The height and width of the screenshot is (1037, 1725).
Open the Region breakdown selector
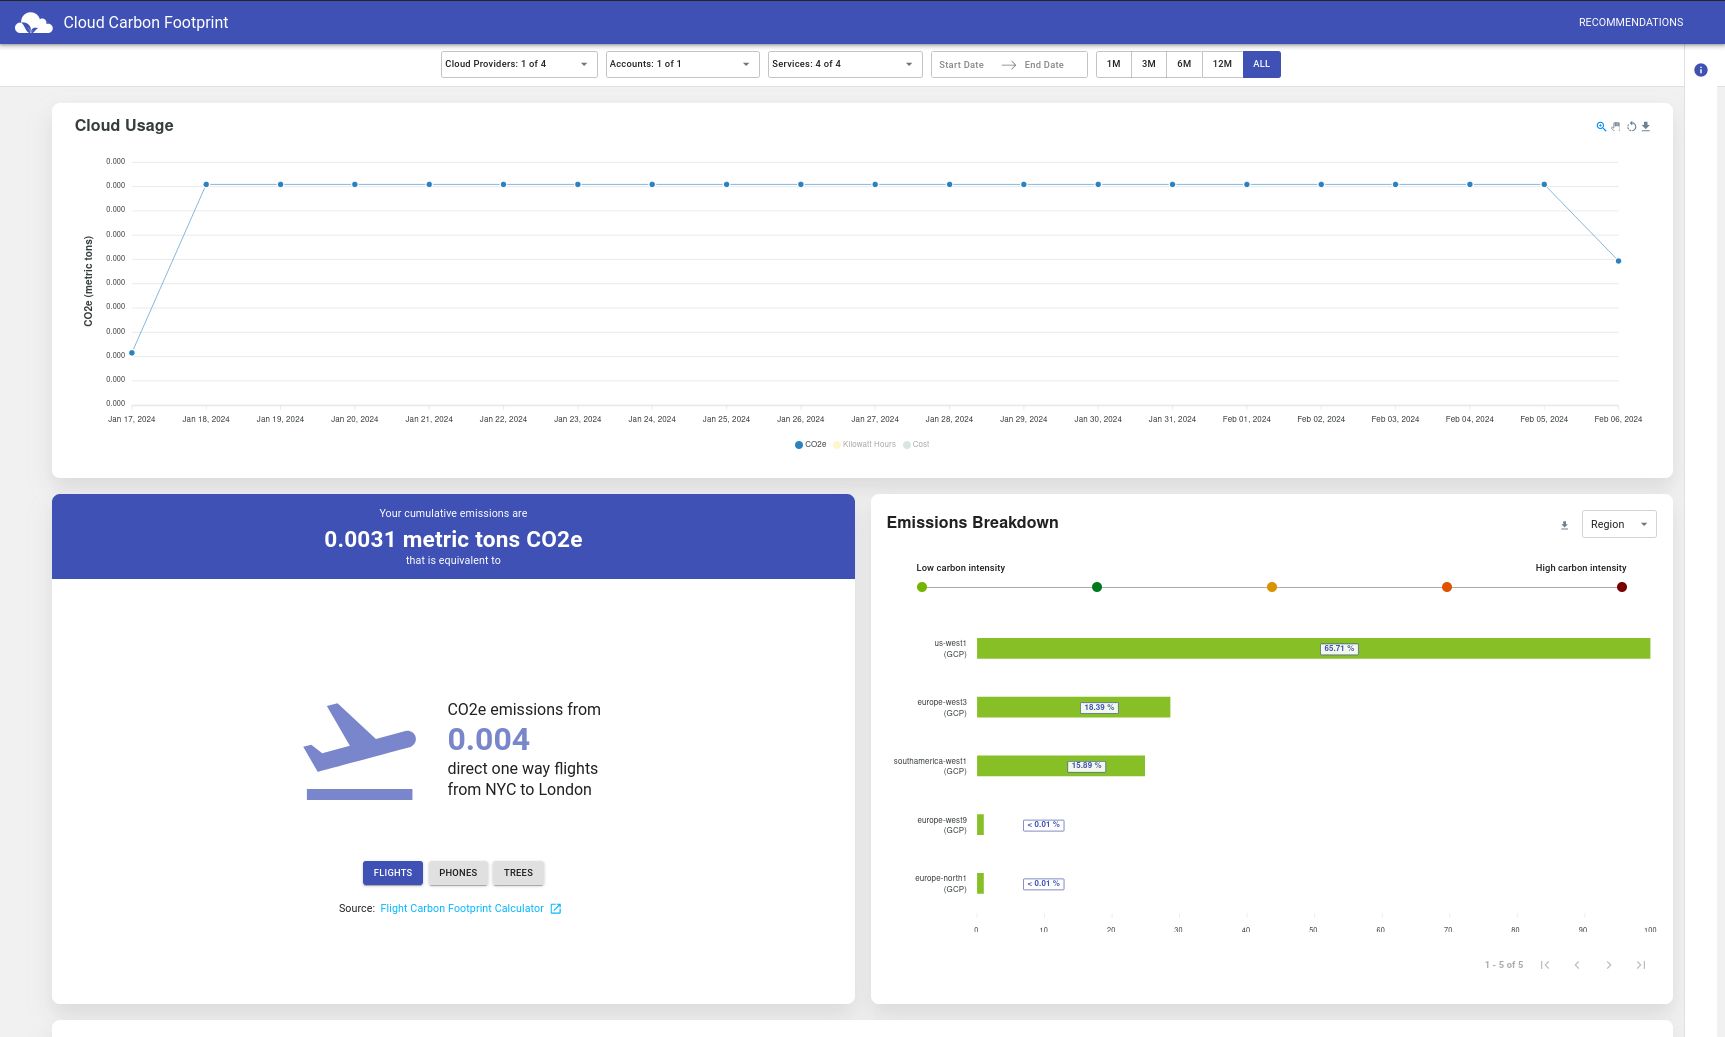click(x=1618, y=524)
